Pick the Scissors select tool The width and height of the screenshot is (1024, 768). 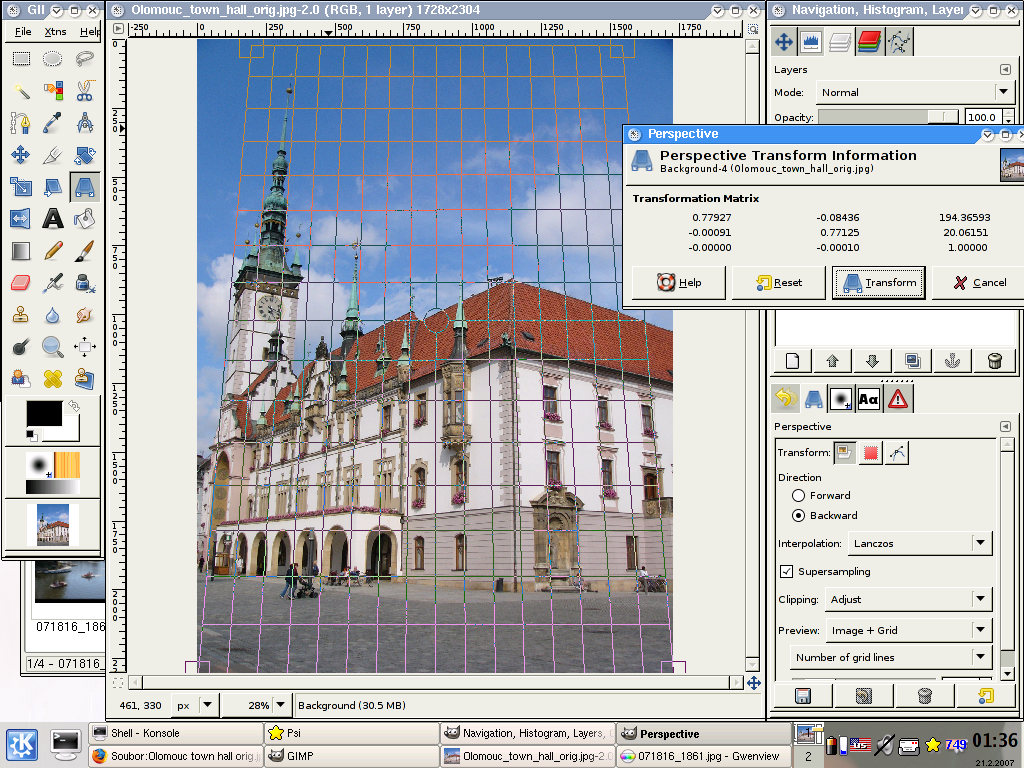[x=84, y=91]
